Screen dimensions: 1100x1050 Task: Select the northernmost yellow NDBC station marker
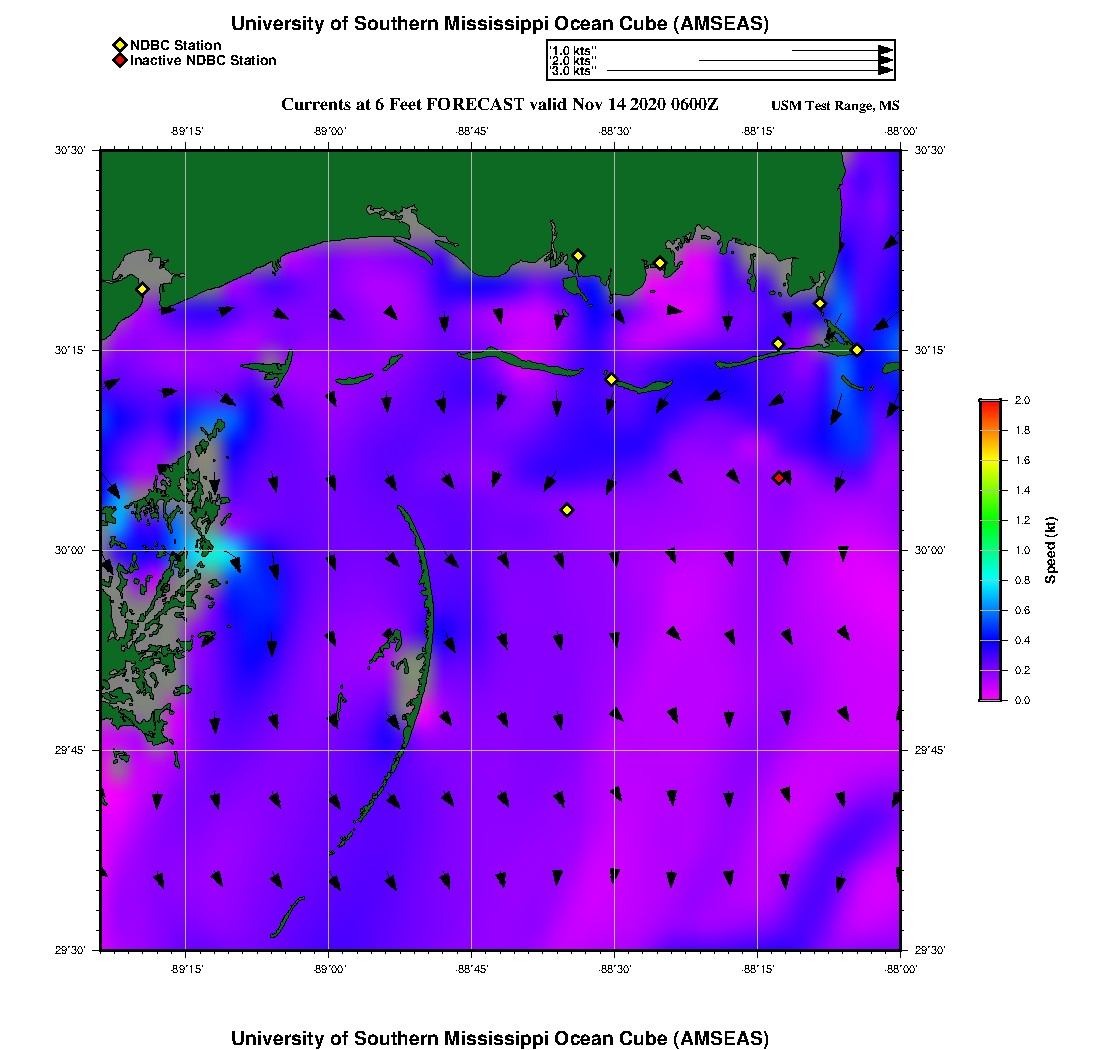tap(578, 255)
